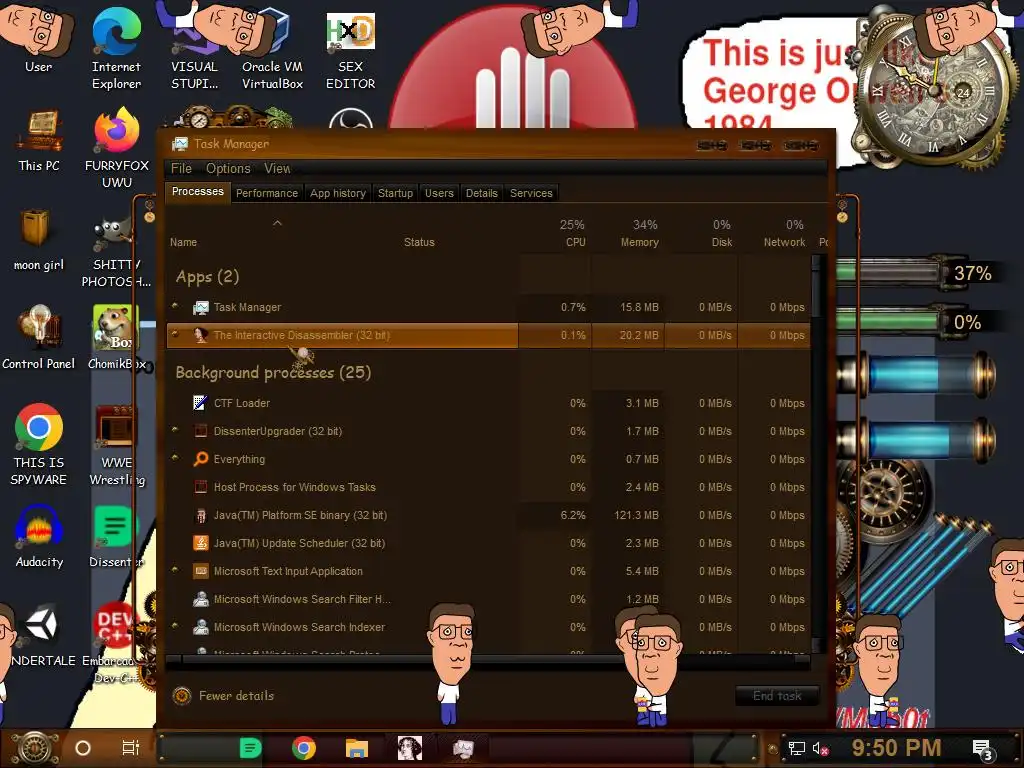
Task: Switch to the App history tab
Action: click(338, 193)
